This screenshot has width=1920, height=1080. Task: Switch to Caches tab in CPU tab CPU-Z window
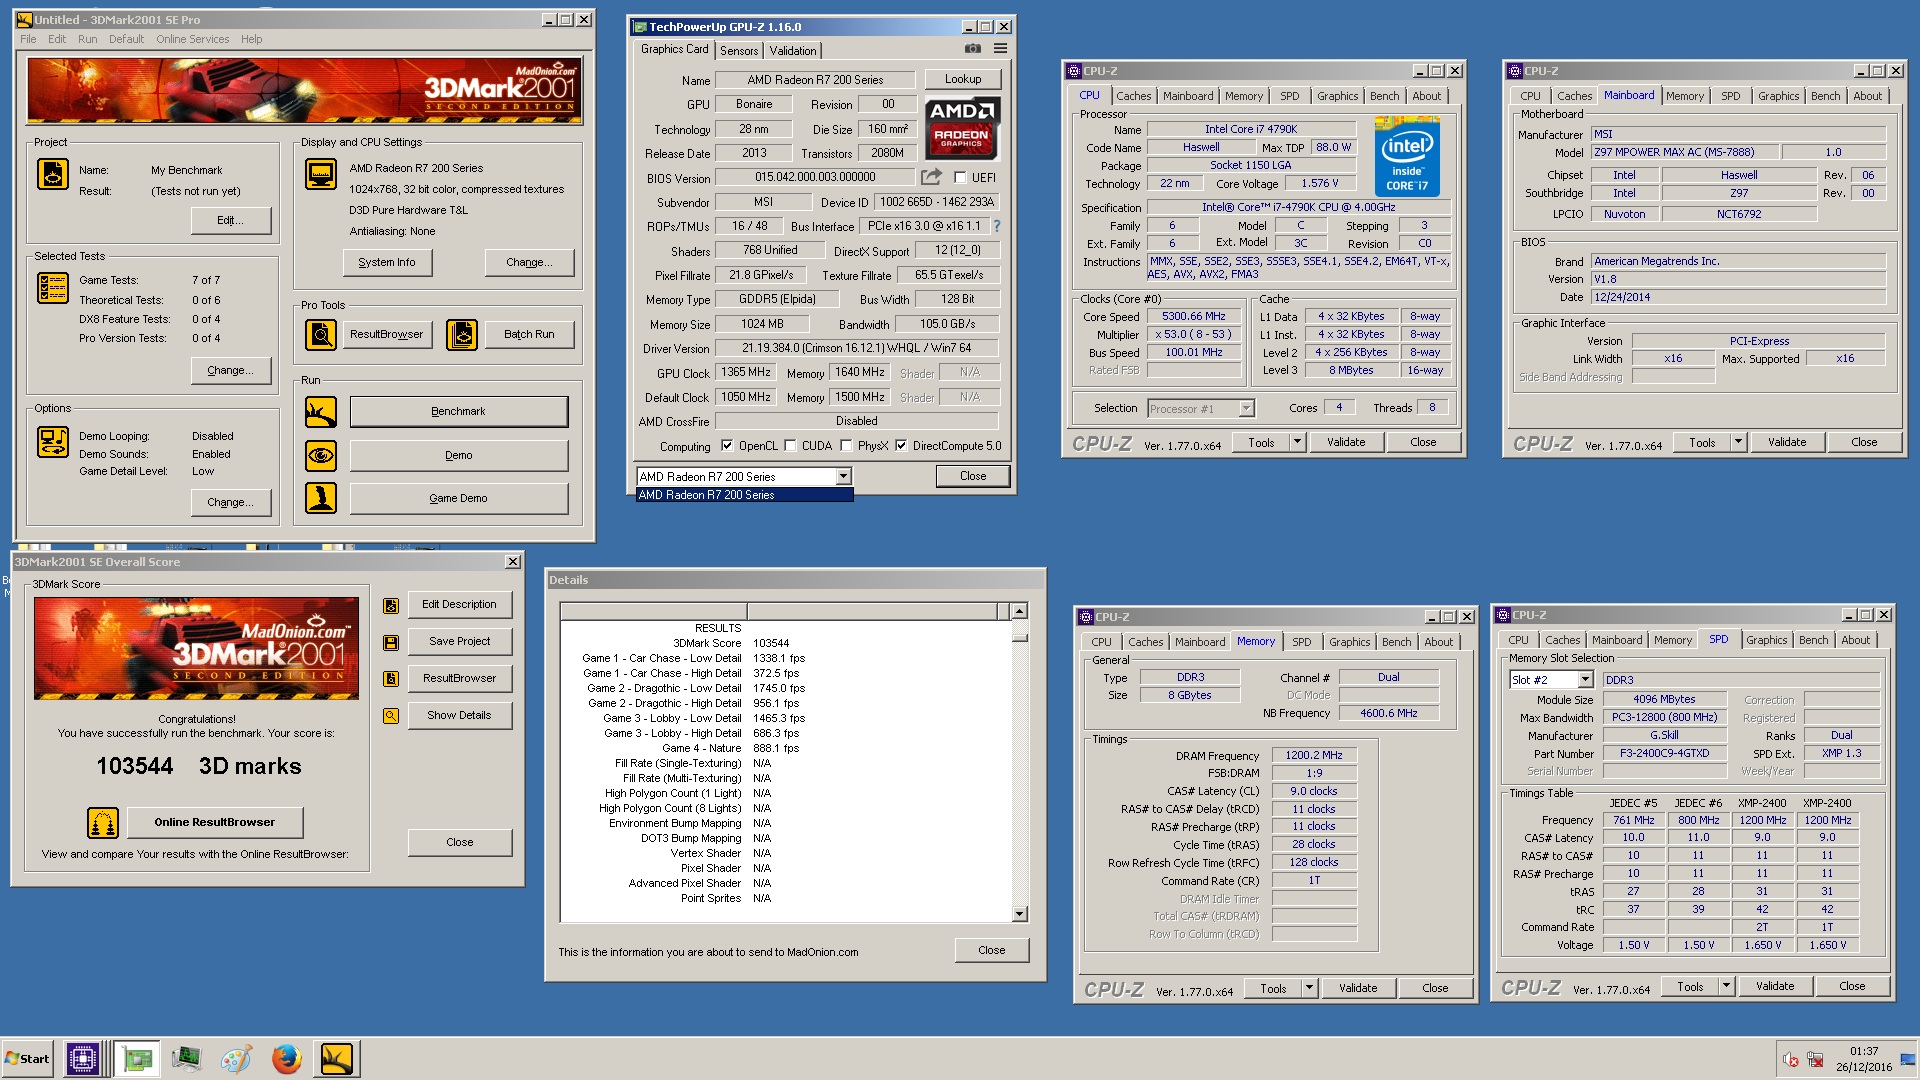1133,96
